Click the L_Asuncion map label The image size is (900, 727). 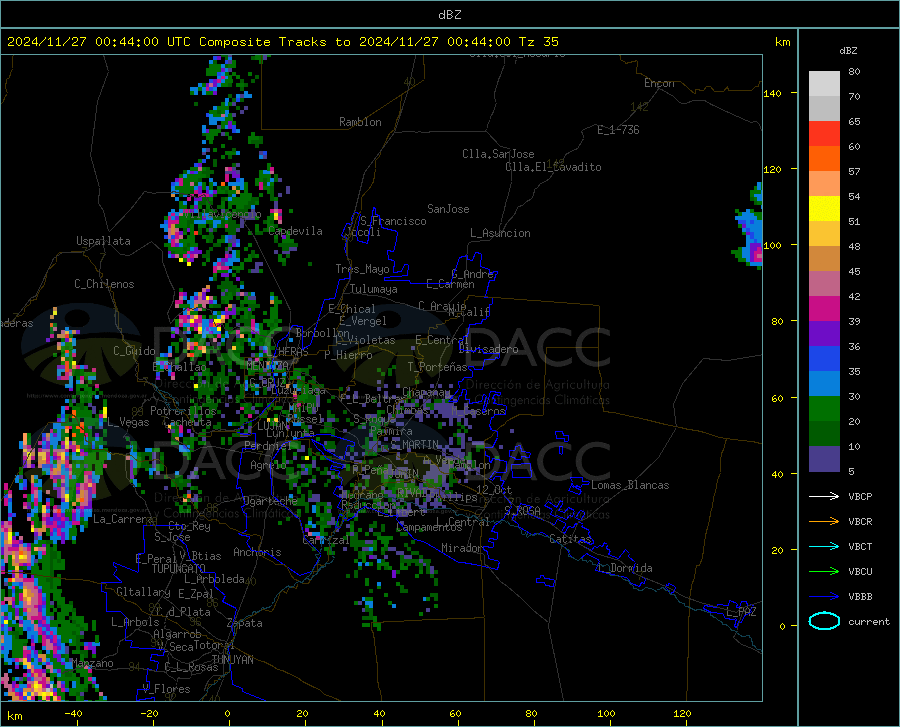500,233
